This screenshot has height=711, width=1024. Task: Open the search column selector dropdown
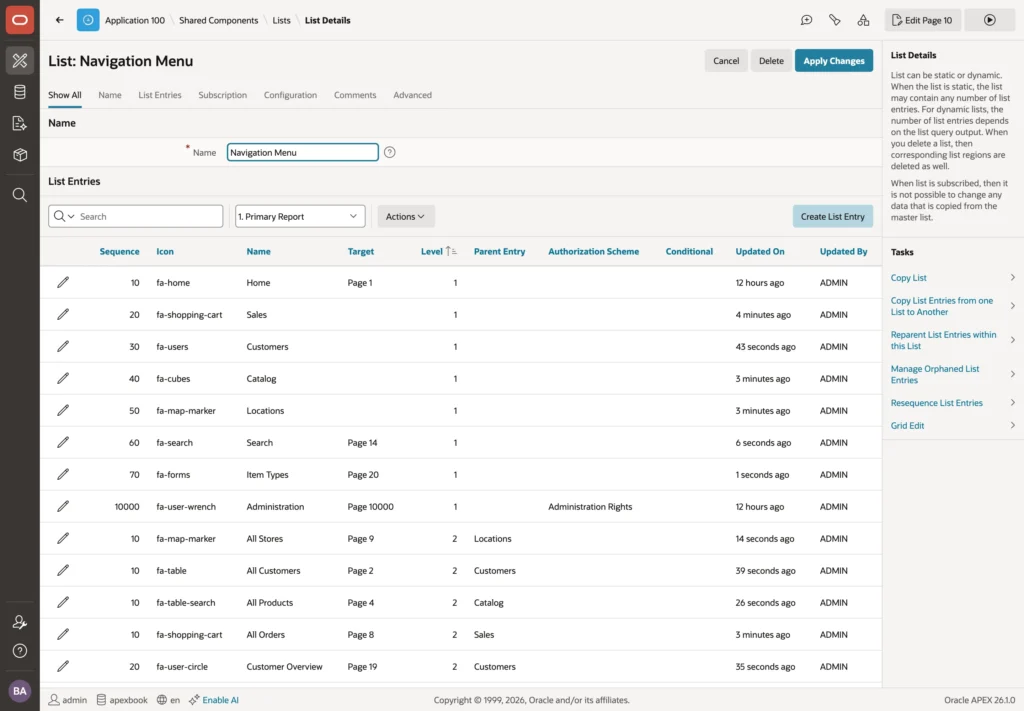(x=64, y=216)
